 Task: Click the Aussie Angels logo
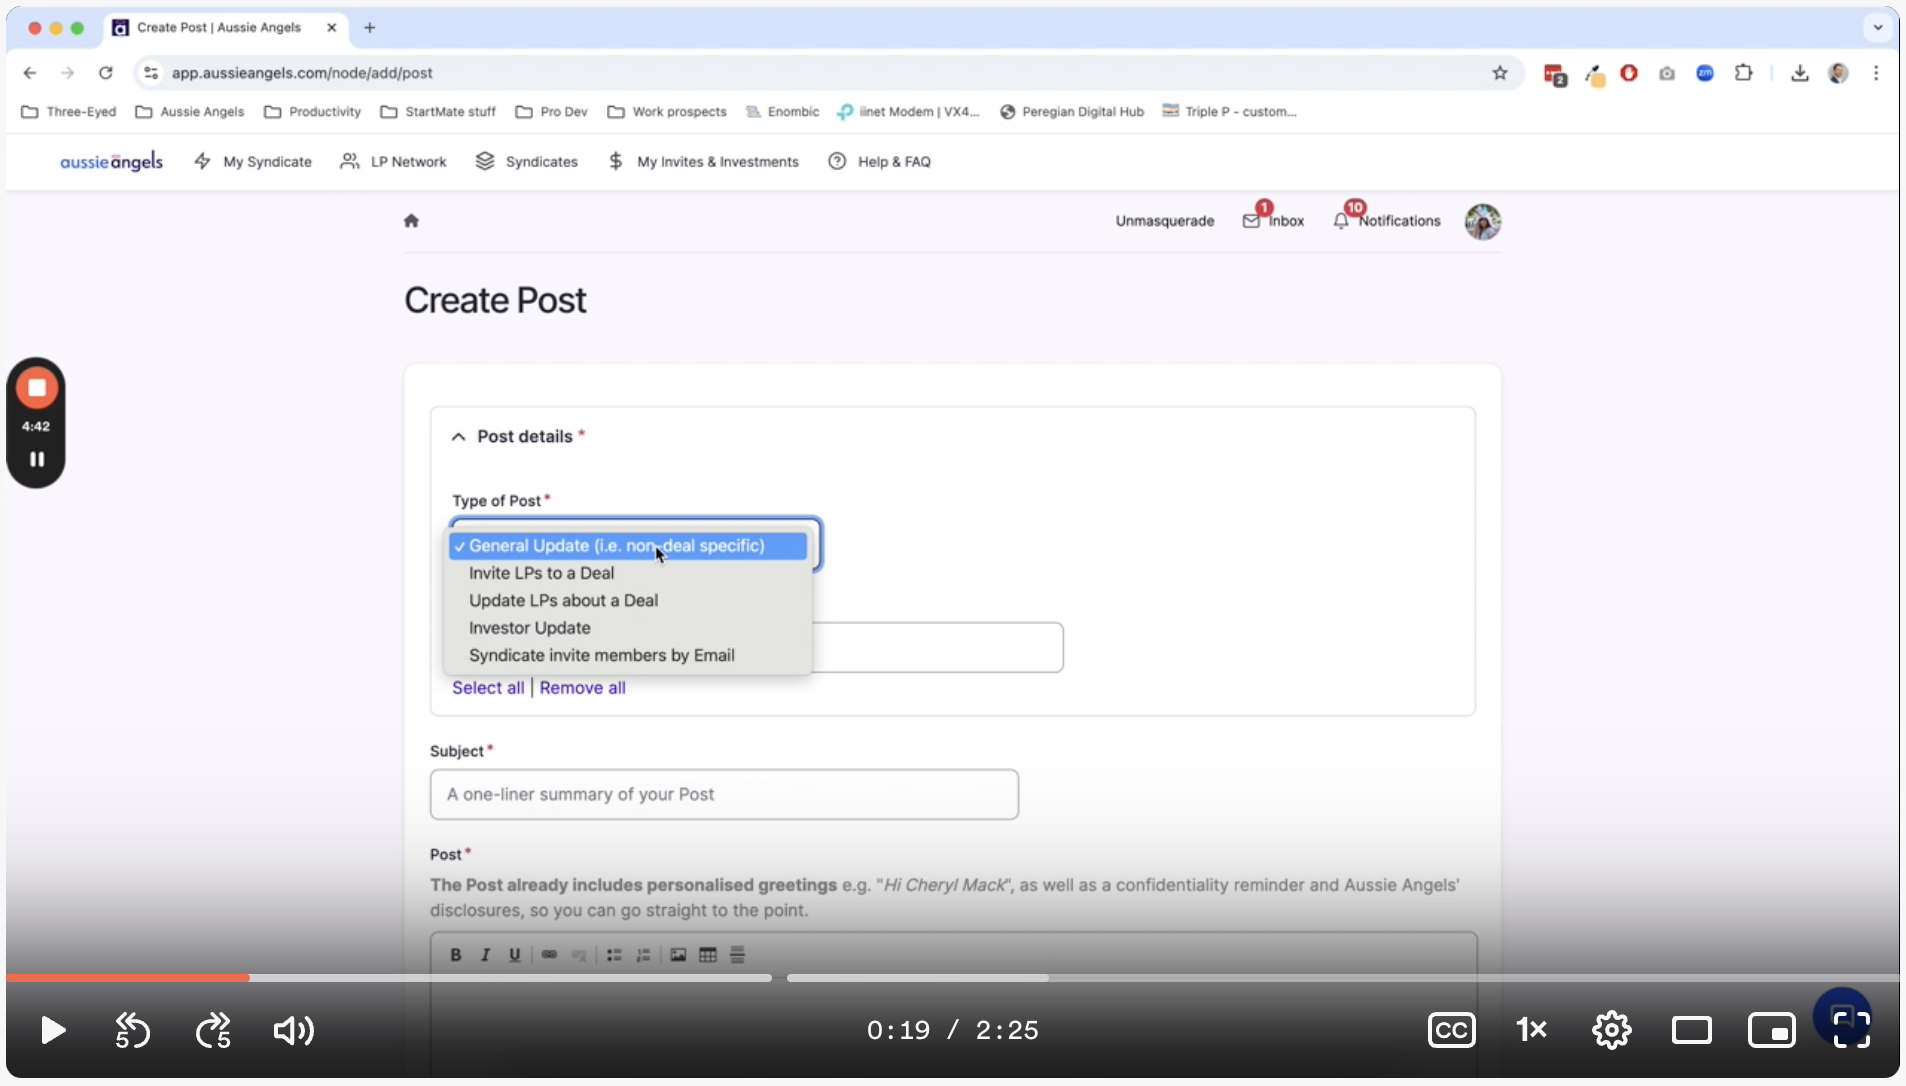click(111, 161)
